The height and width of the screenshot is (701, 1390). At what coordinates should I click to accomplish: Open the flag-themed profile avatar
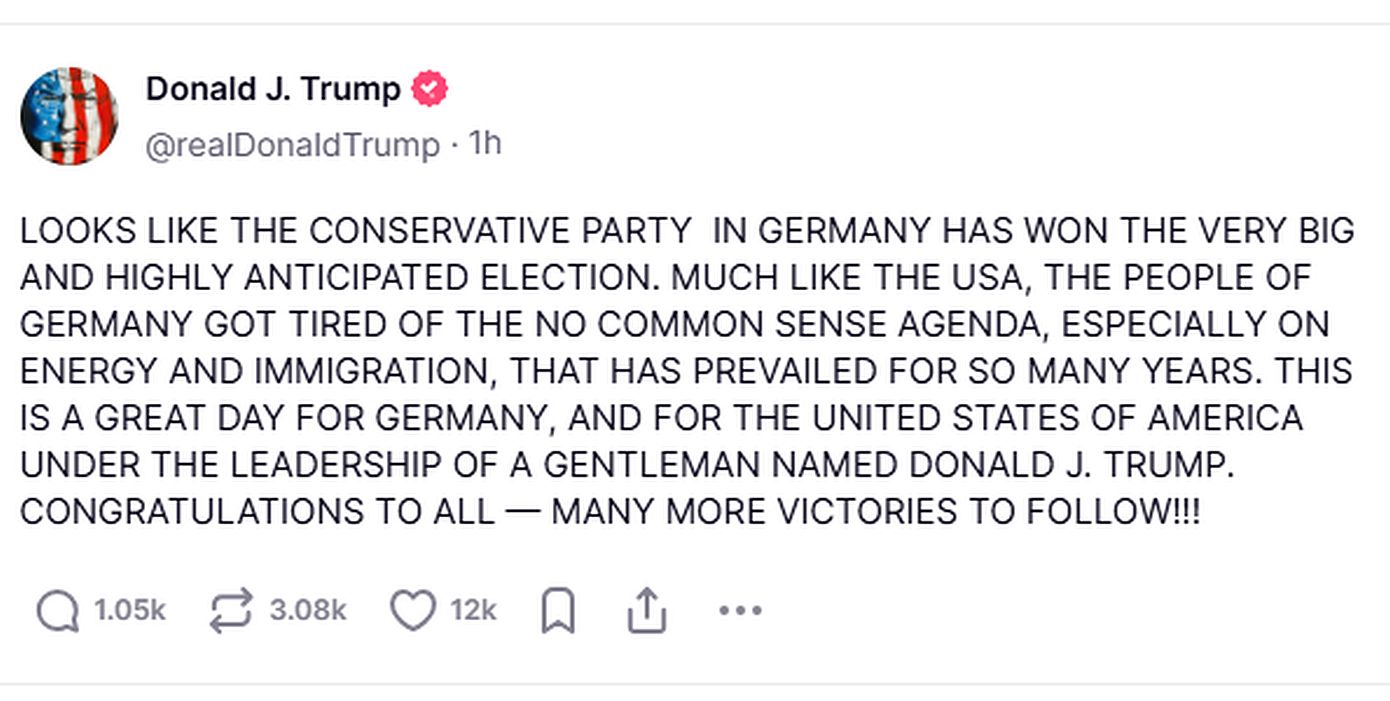tap(69, 116)
